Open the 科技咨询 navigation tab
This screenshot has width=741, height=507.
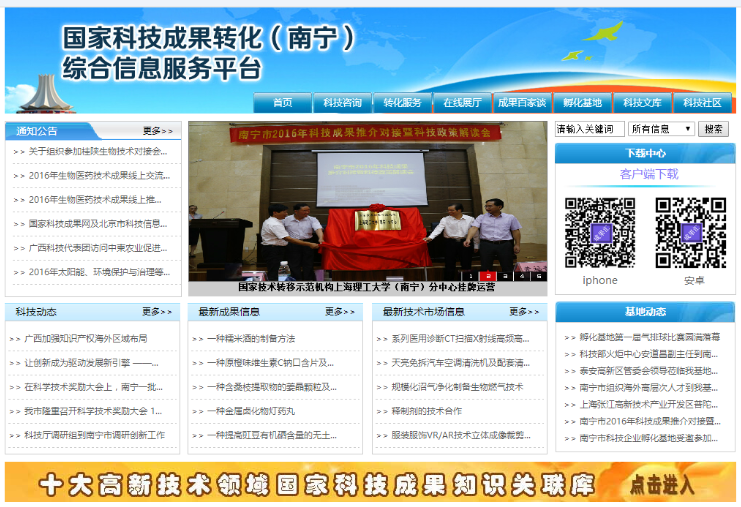[343, 103]
